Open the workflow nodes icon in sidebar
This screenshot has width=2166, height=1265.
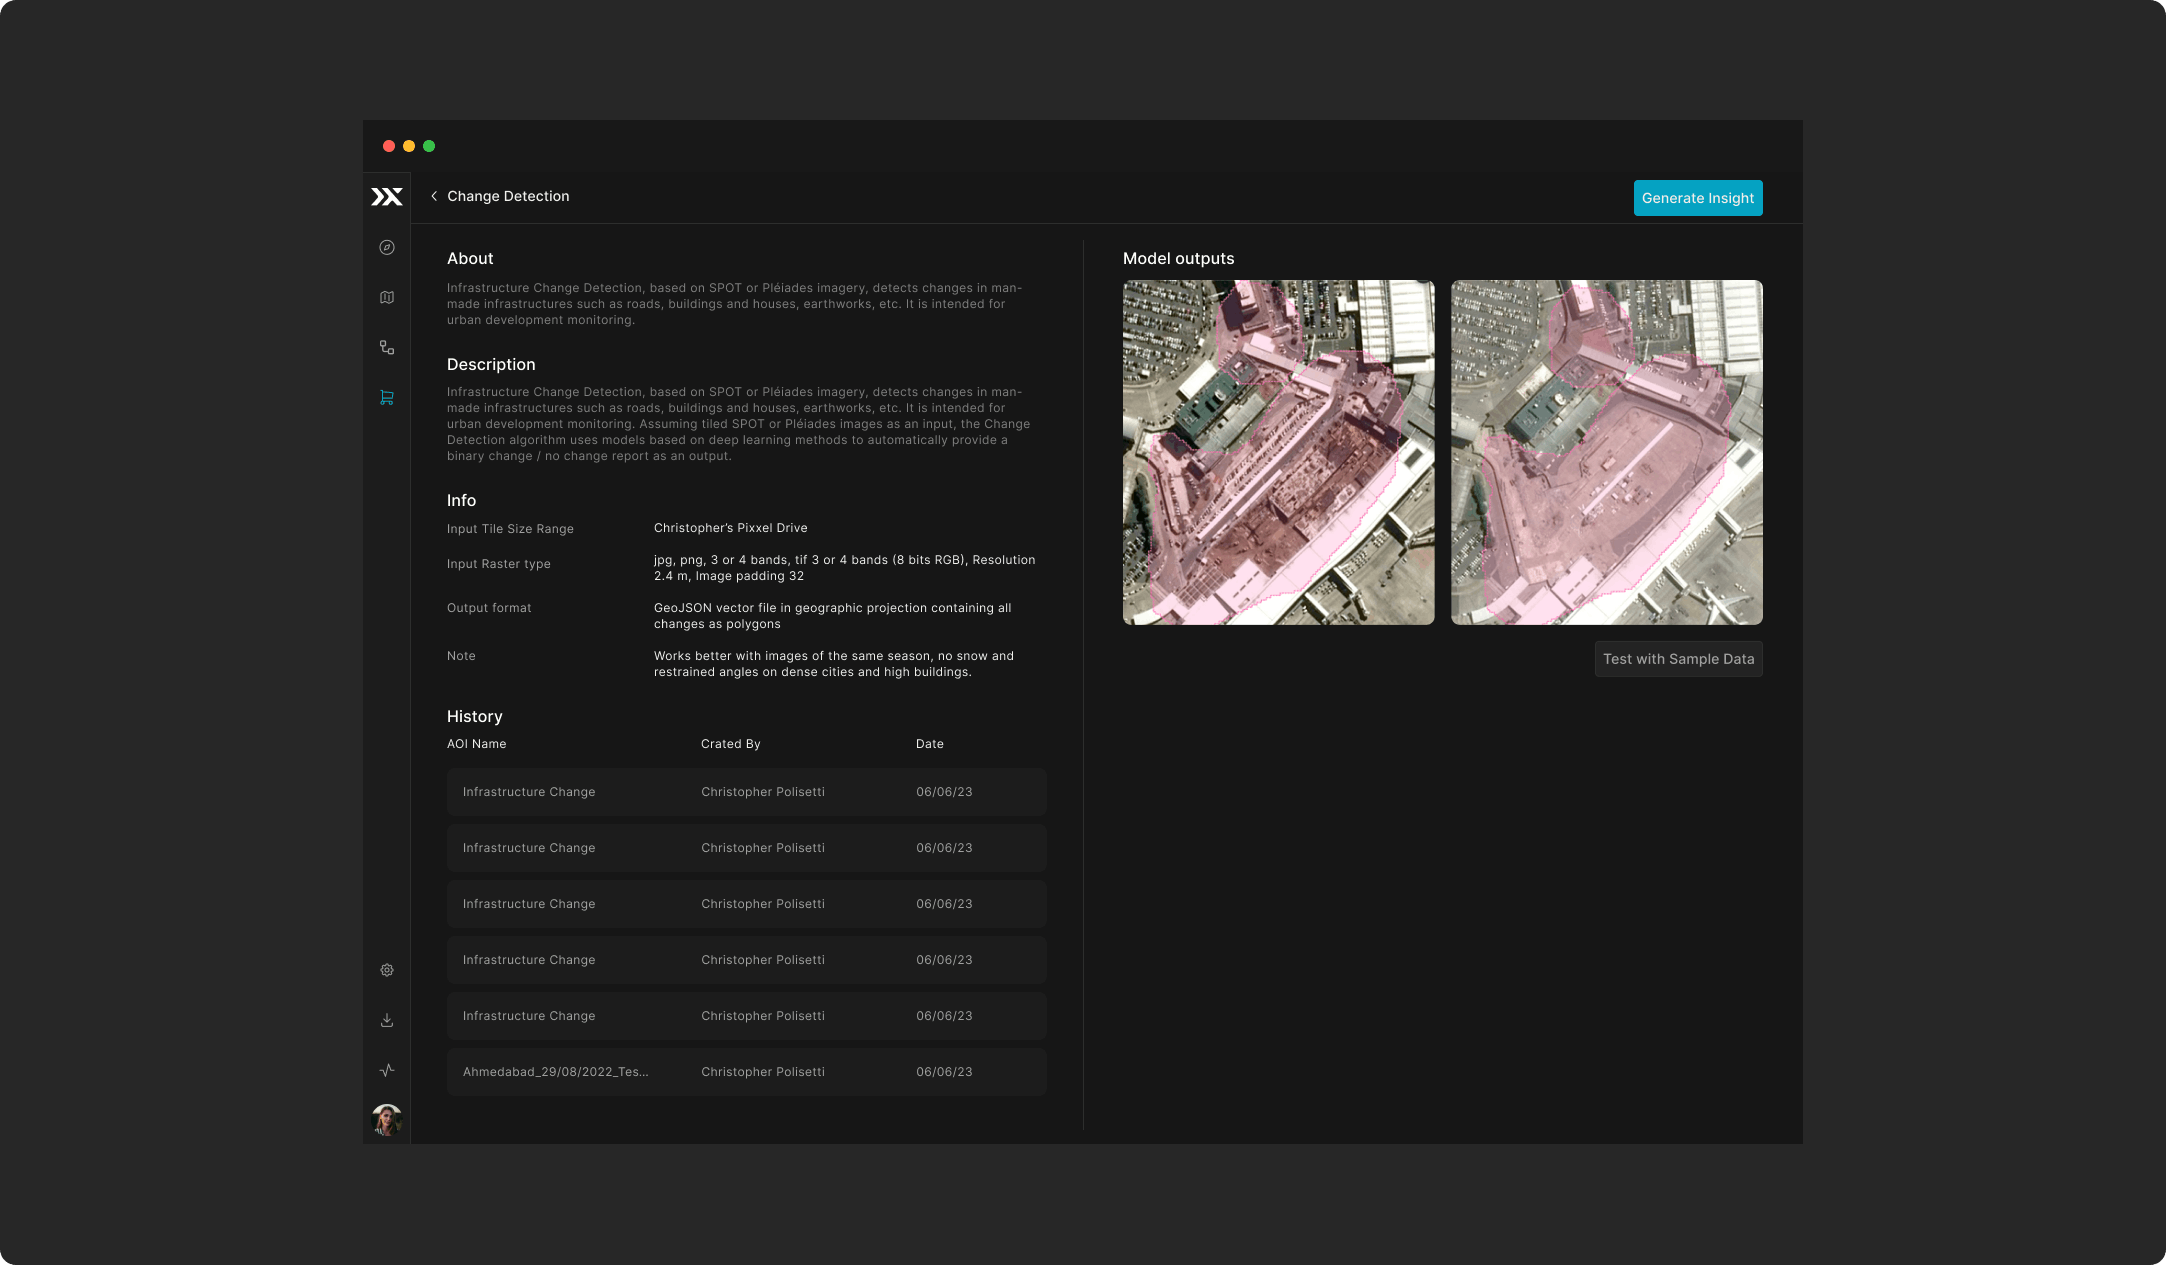click(x=387, y=347)
